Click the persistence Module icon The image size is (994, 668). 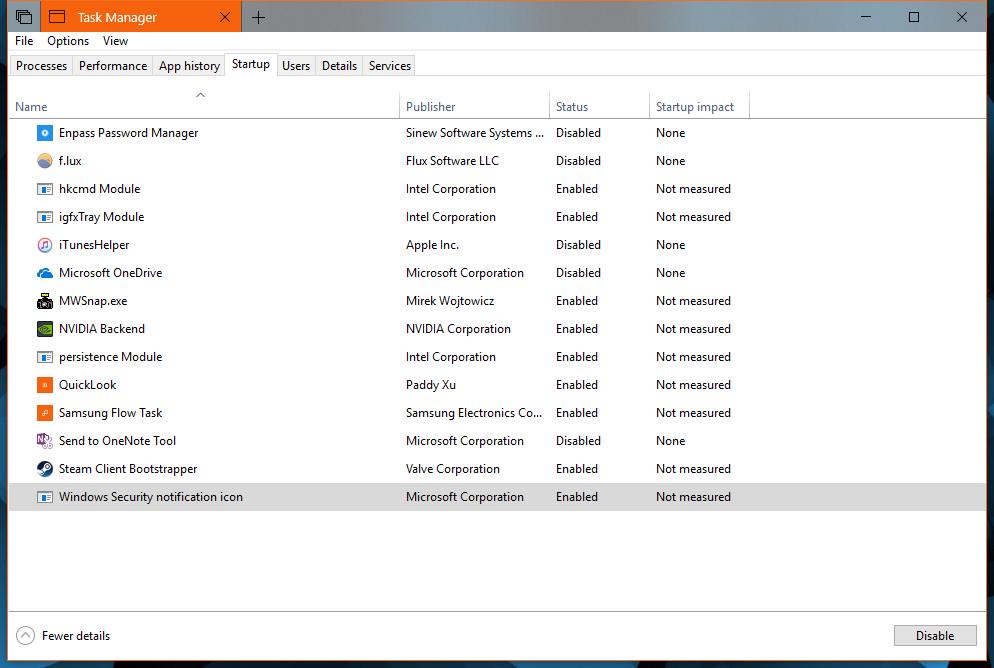click(x=44, y=357)
